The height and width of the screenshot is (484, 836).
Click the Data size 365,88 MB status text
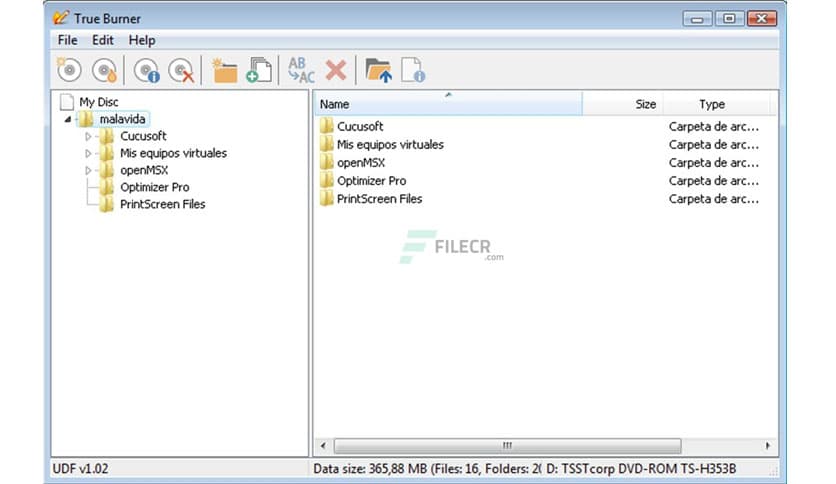(427, 469)
